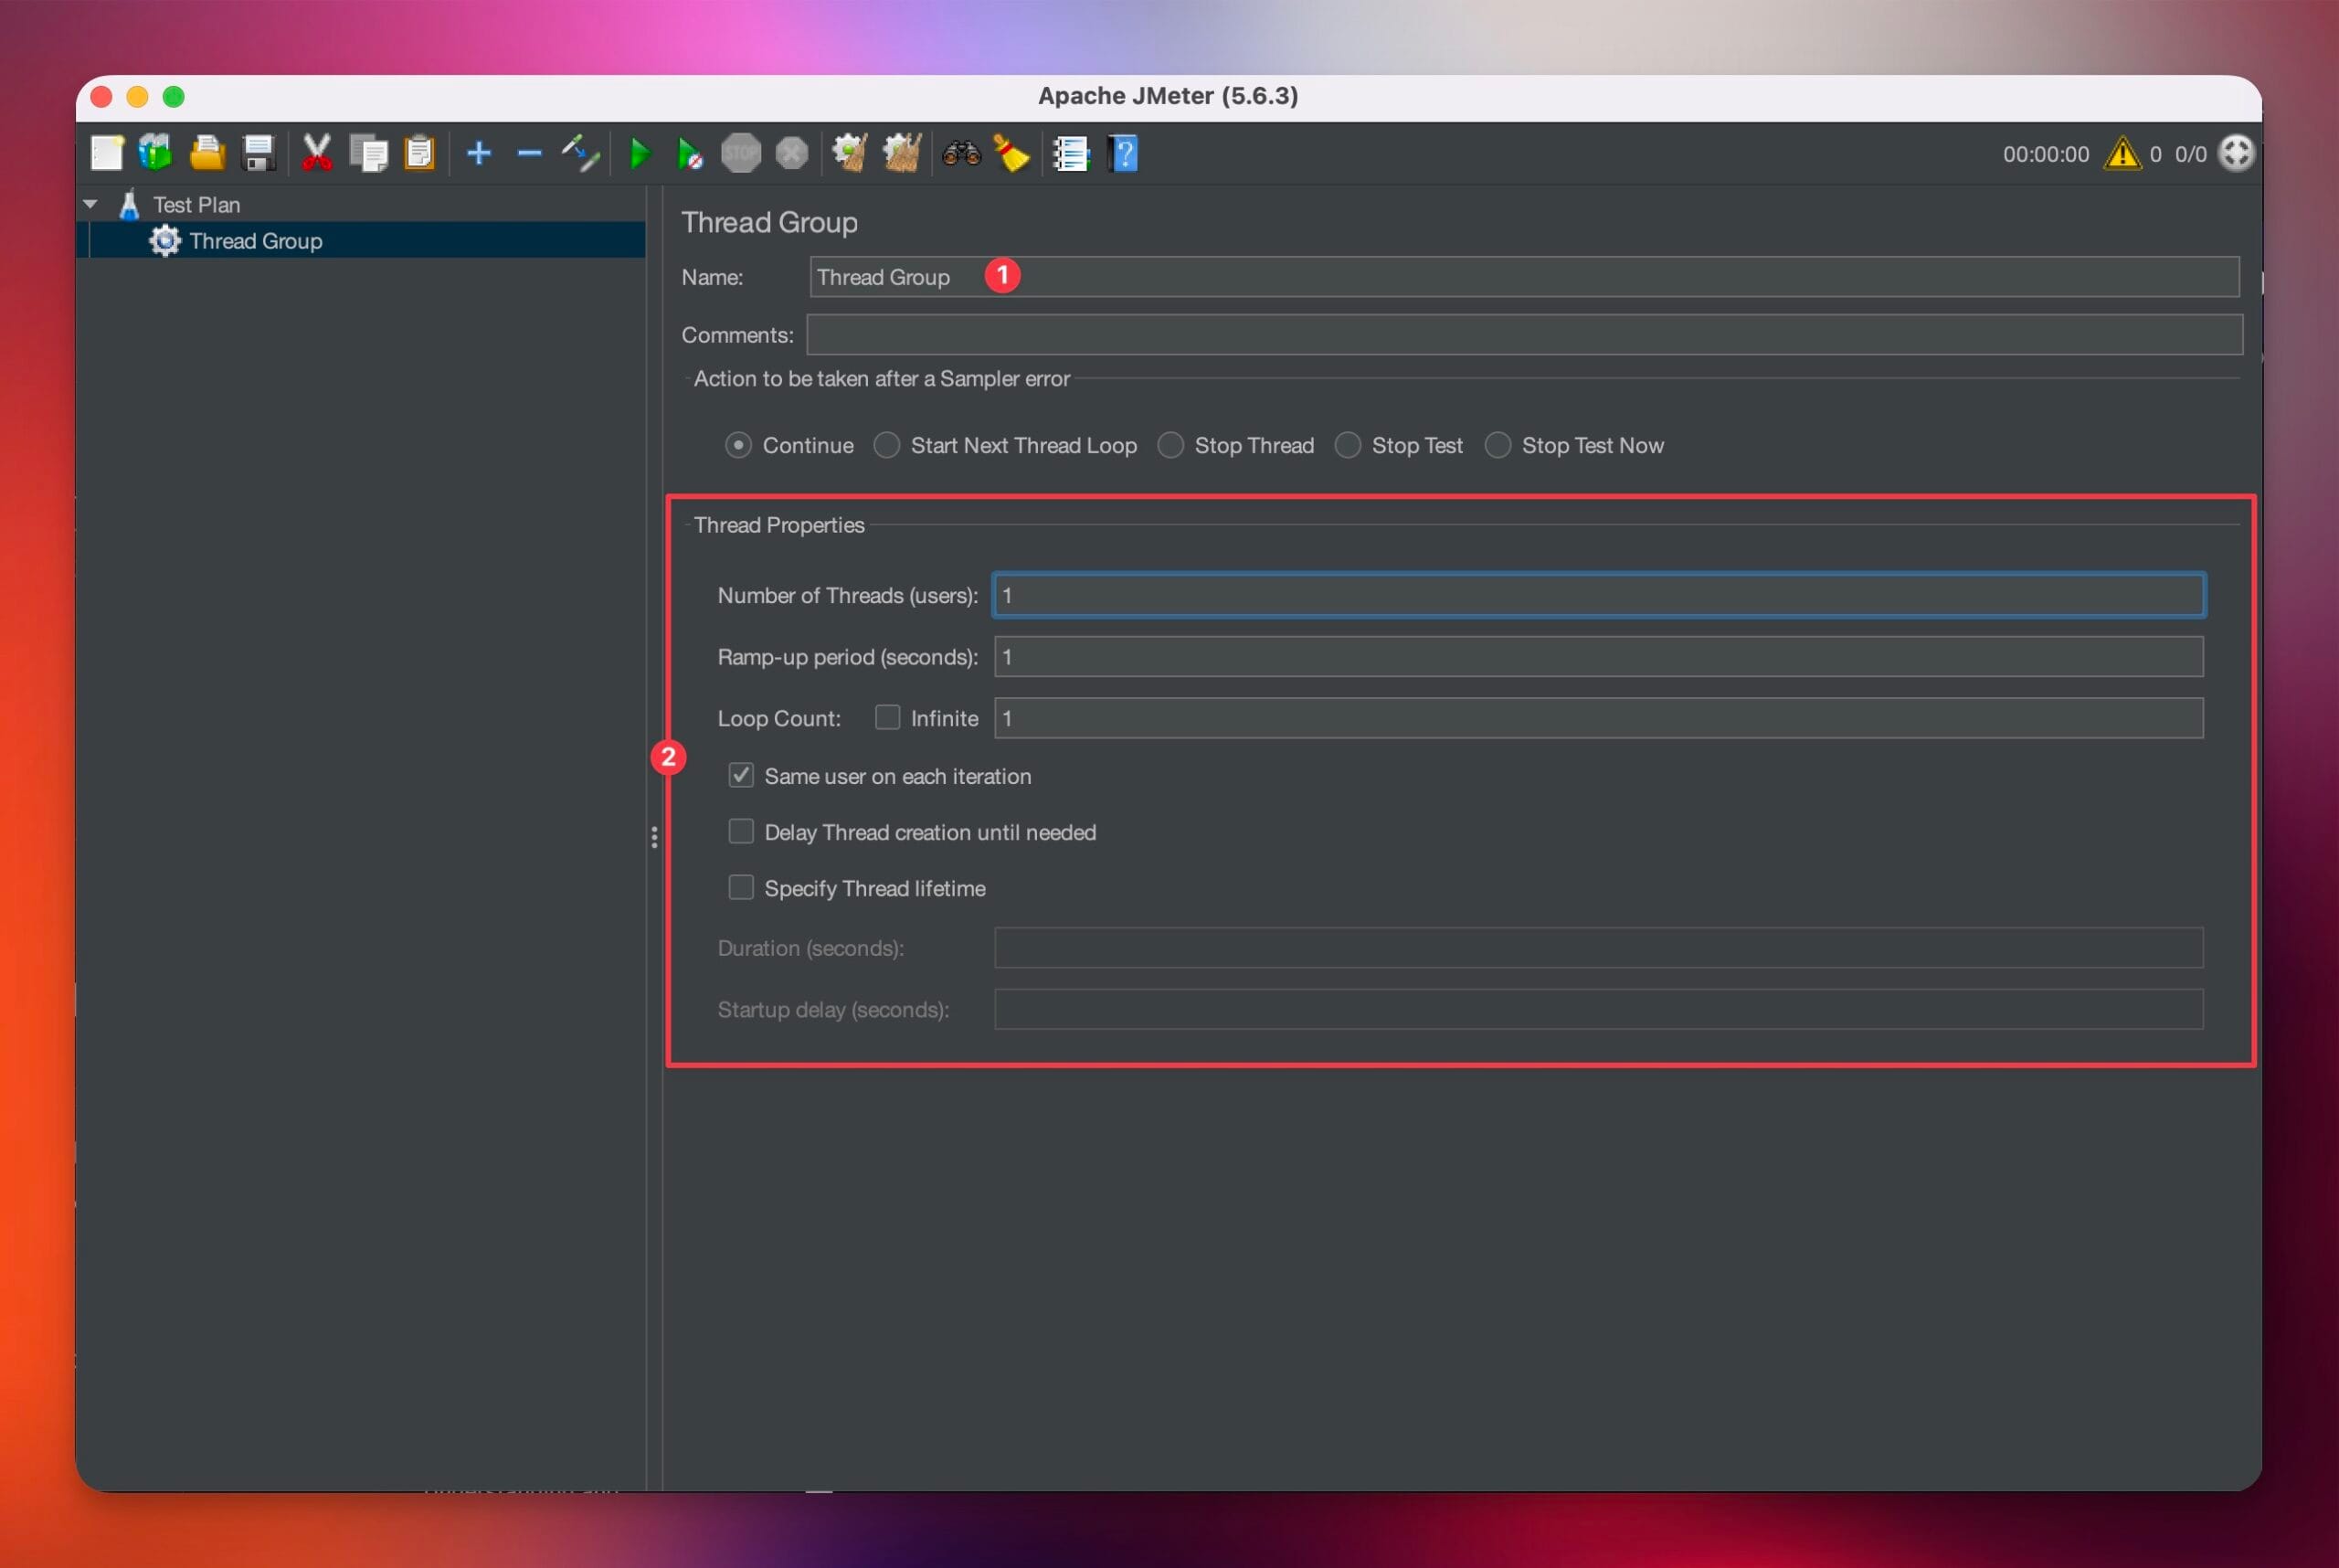
Task: Click the Loop Count value field
Action: tap(1598, 718)
